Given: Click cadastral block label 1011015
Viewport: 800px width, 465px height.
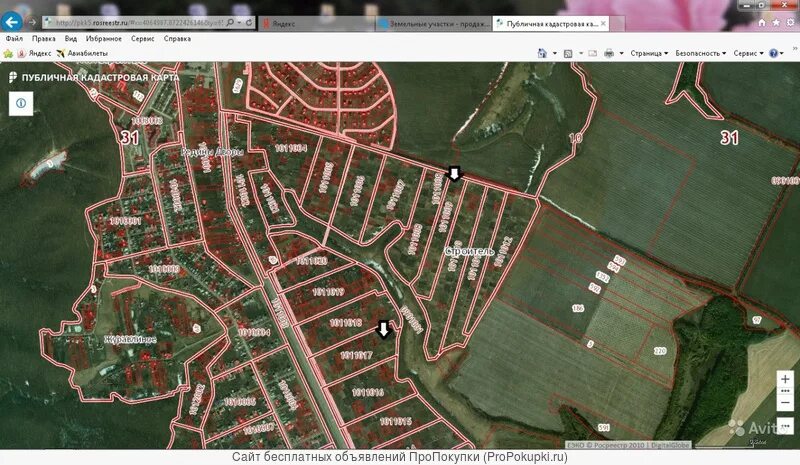Looking at the screenshot, I should [395, 421].
